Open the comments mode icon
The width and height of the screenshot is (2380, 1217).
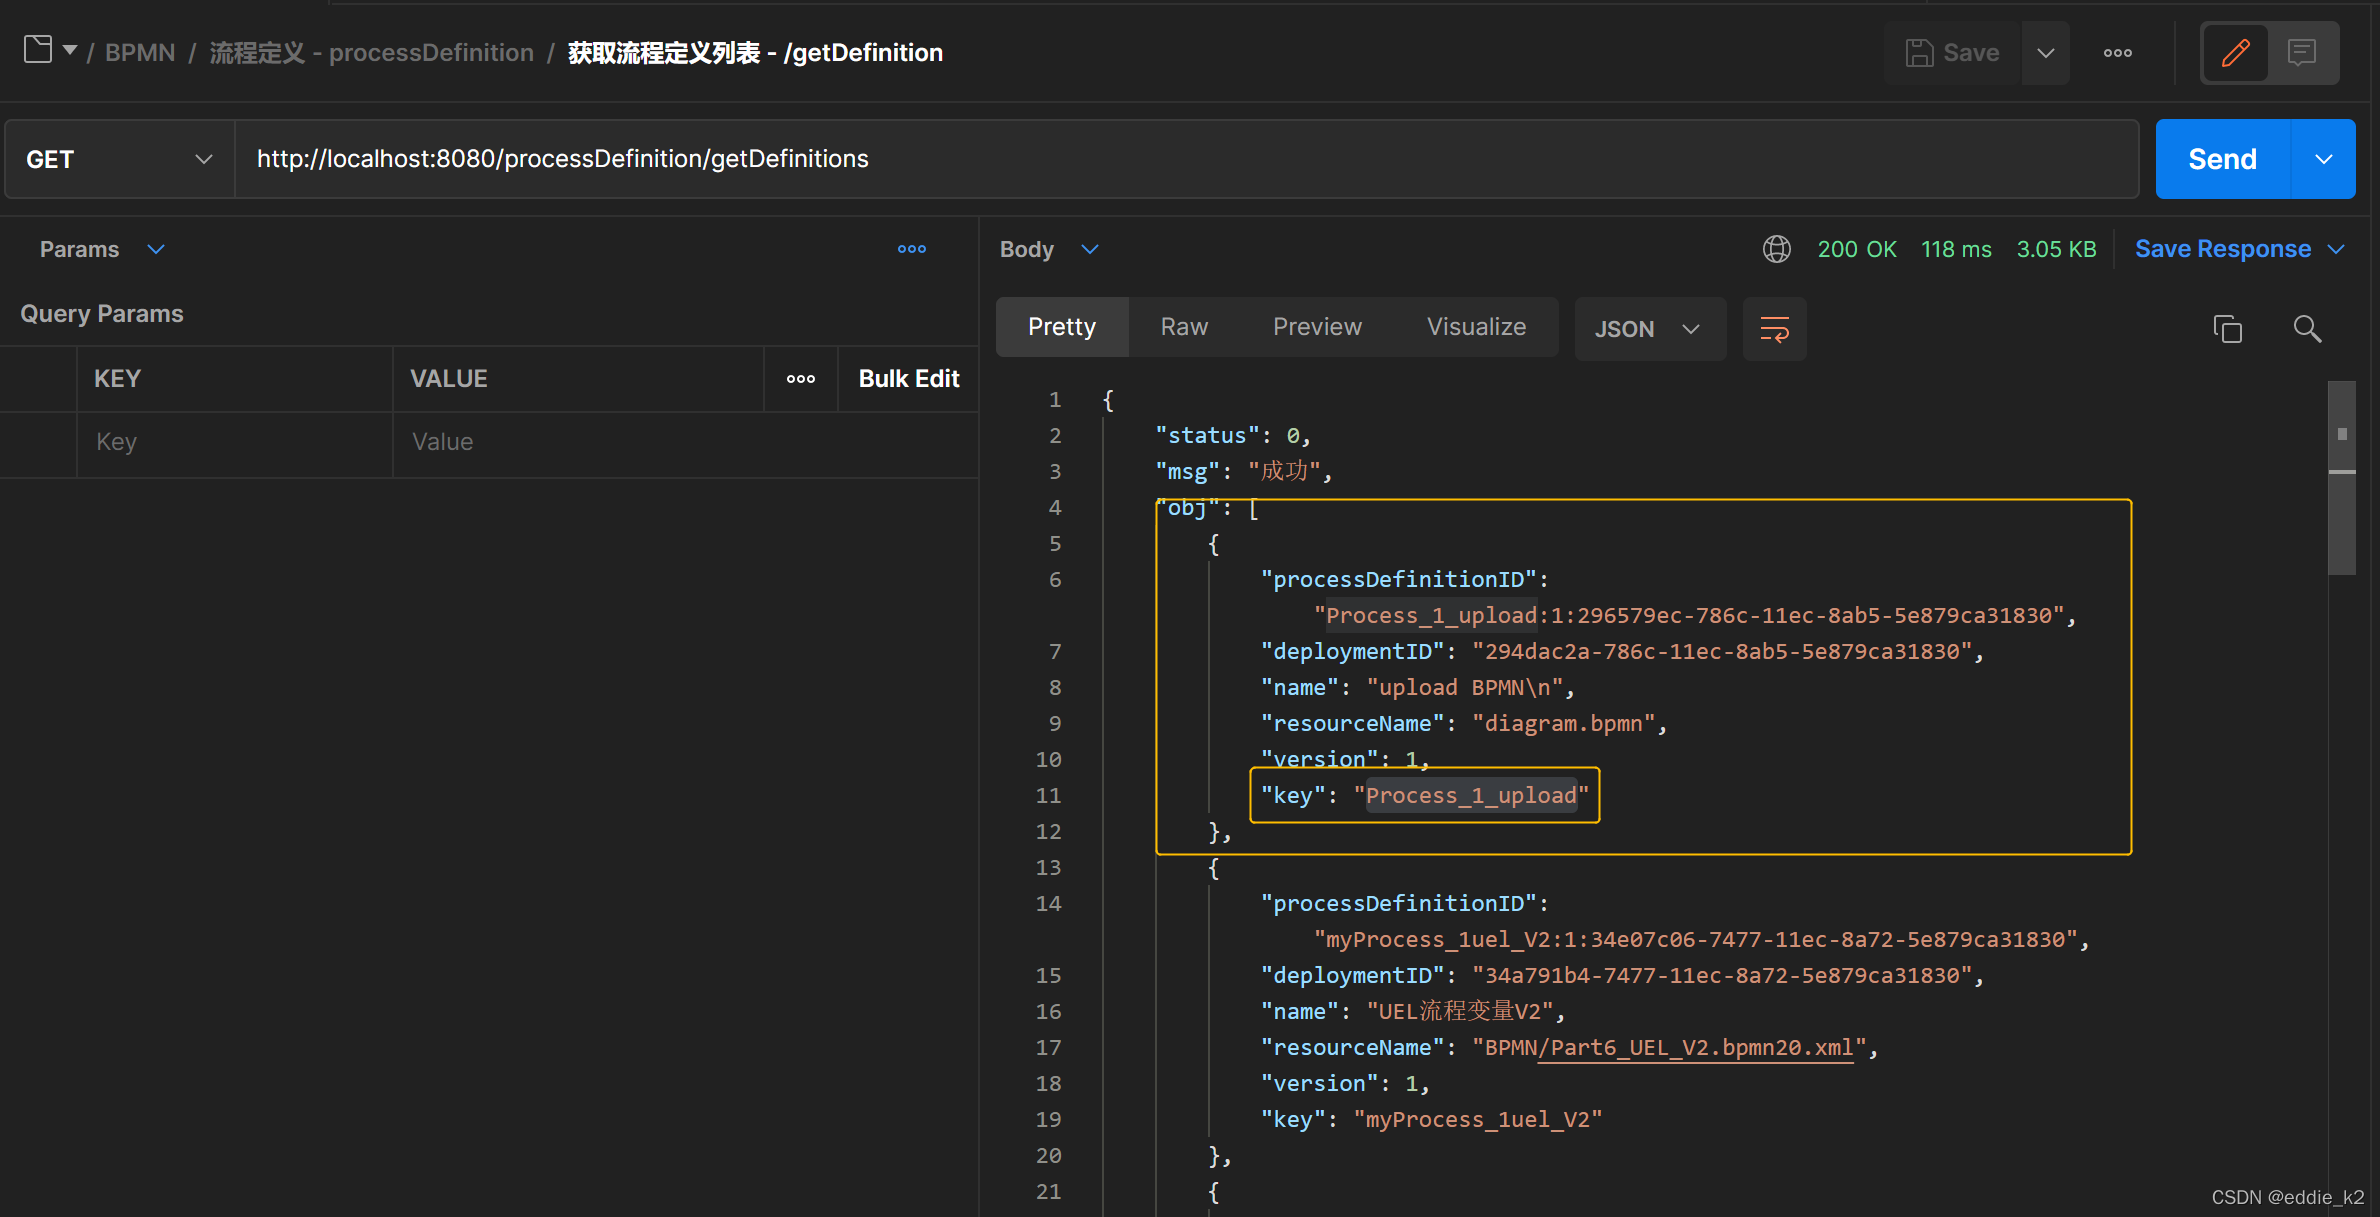(2302, 52)
